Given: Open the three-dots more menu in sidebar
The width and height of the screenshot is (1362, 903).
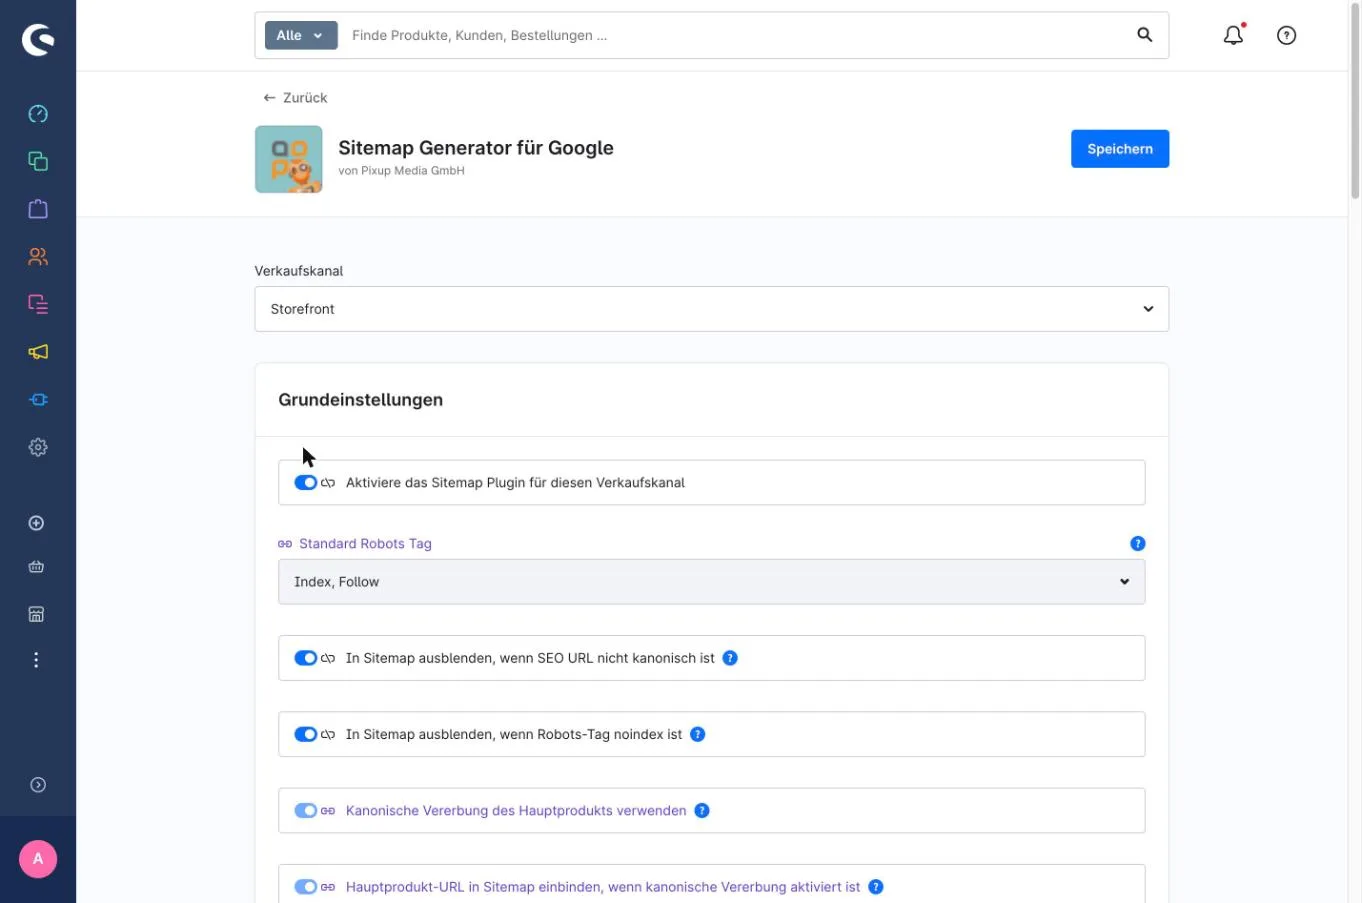Looking at the screenshot, I should 37,660.
